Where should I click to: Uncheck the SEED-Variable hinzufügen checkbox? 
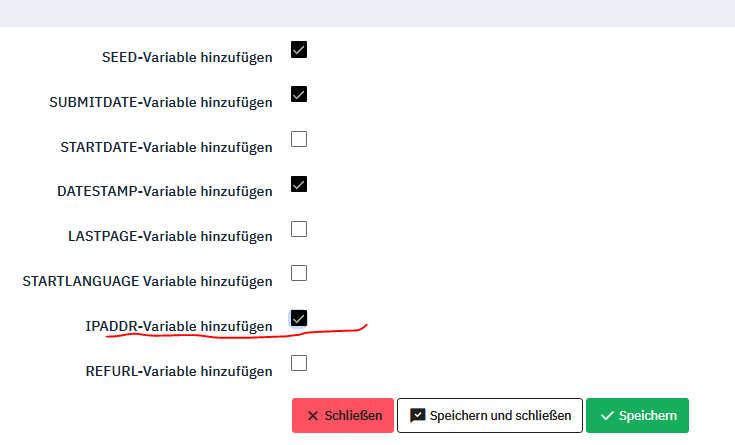[x=299, y=50]
